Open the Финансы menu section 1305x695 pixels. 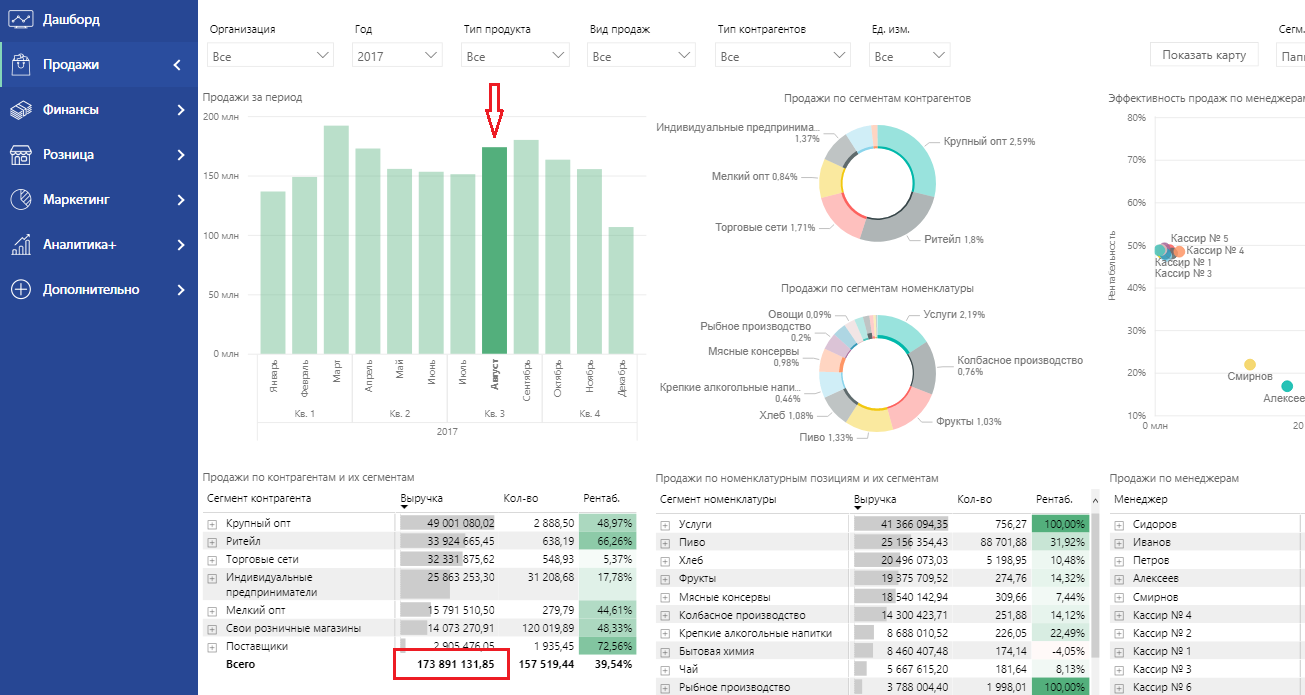[99, 110]
